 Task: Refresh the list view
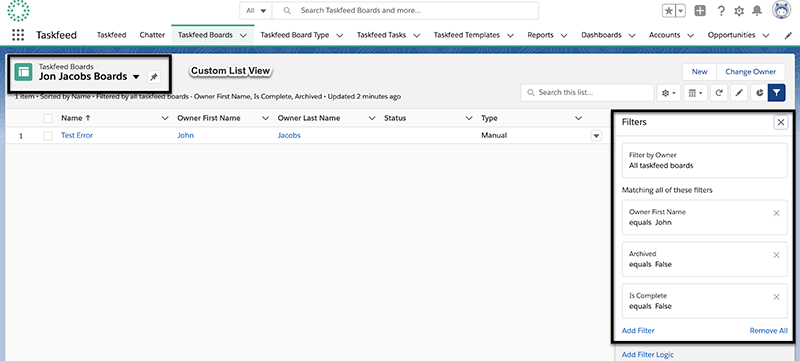tap(719, 93)
